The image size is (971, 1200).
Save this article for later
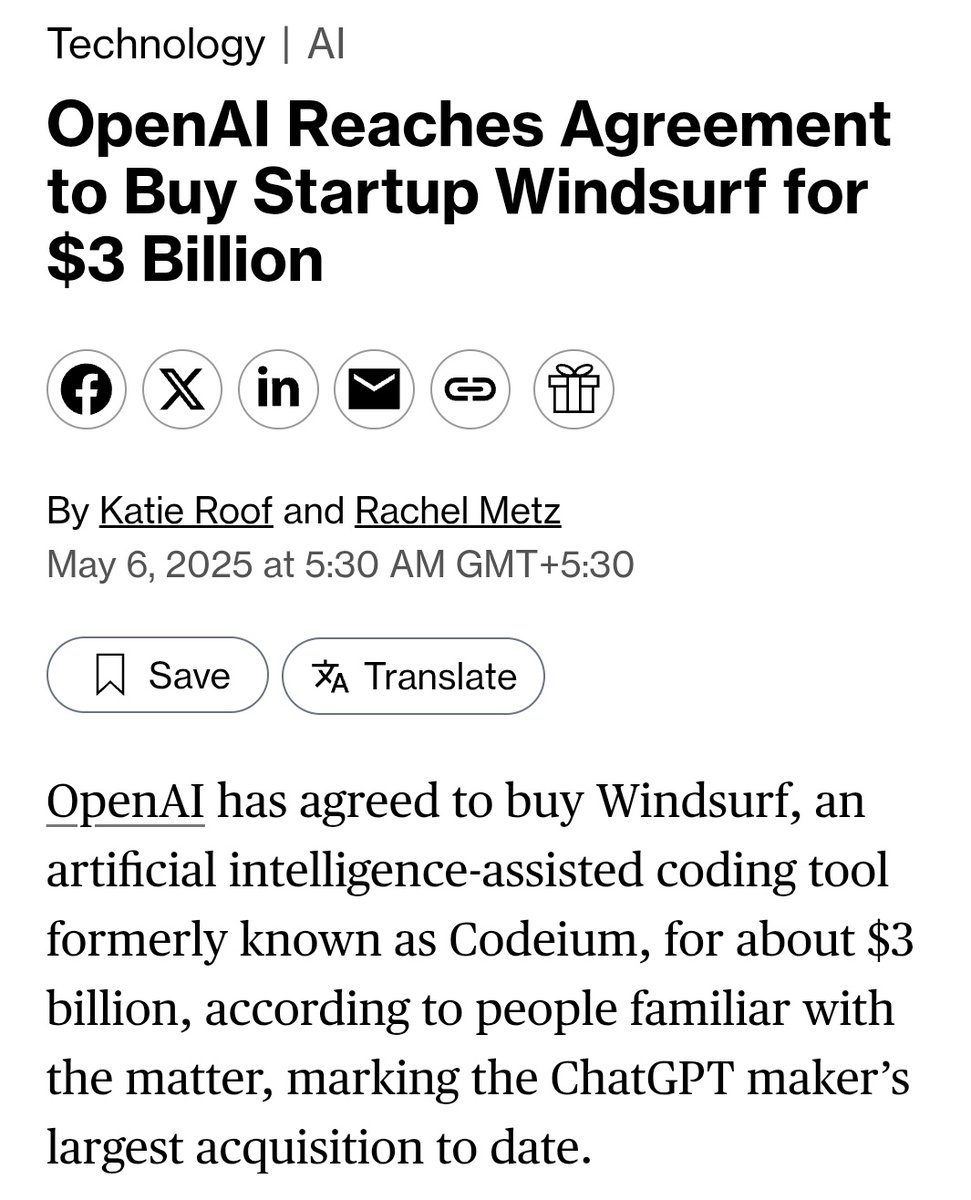[x=156, y=676]
